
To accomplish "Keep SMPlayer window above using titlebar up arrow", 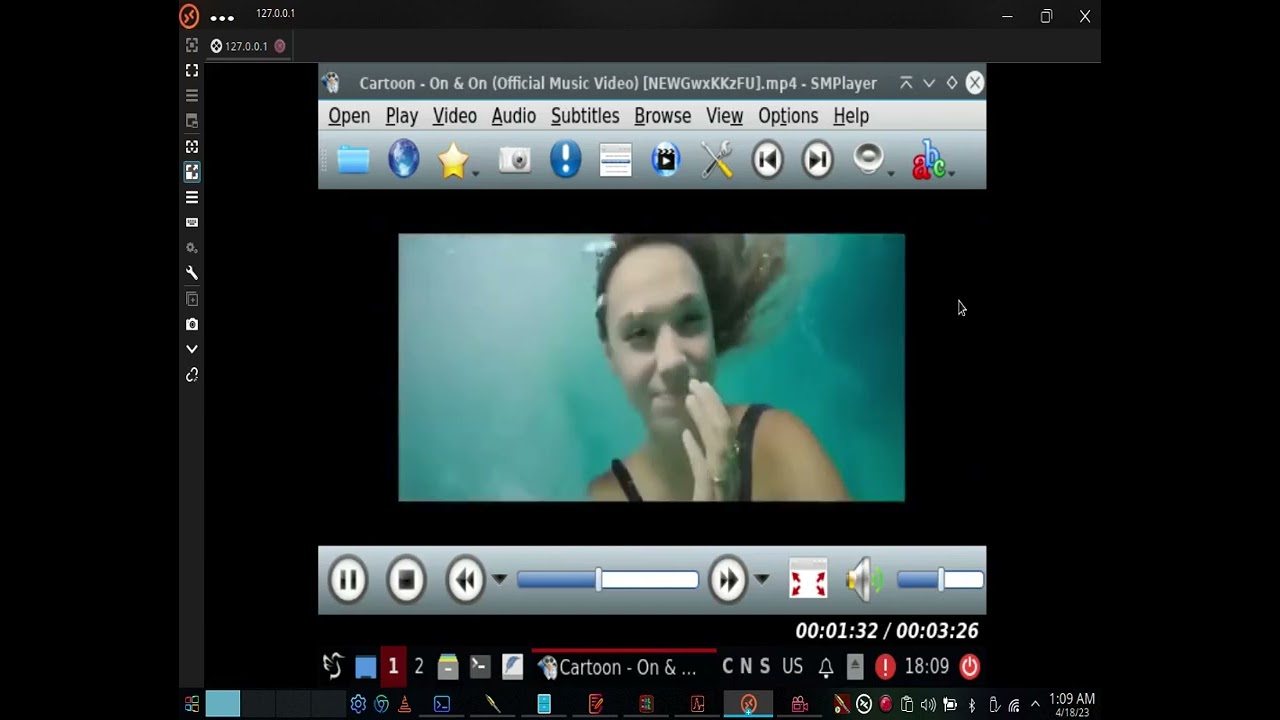I will click(906, 83).
